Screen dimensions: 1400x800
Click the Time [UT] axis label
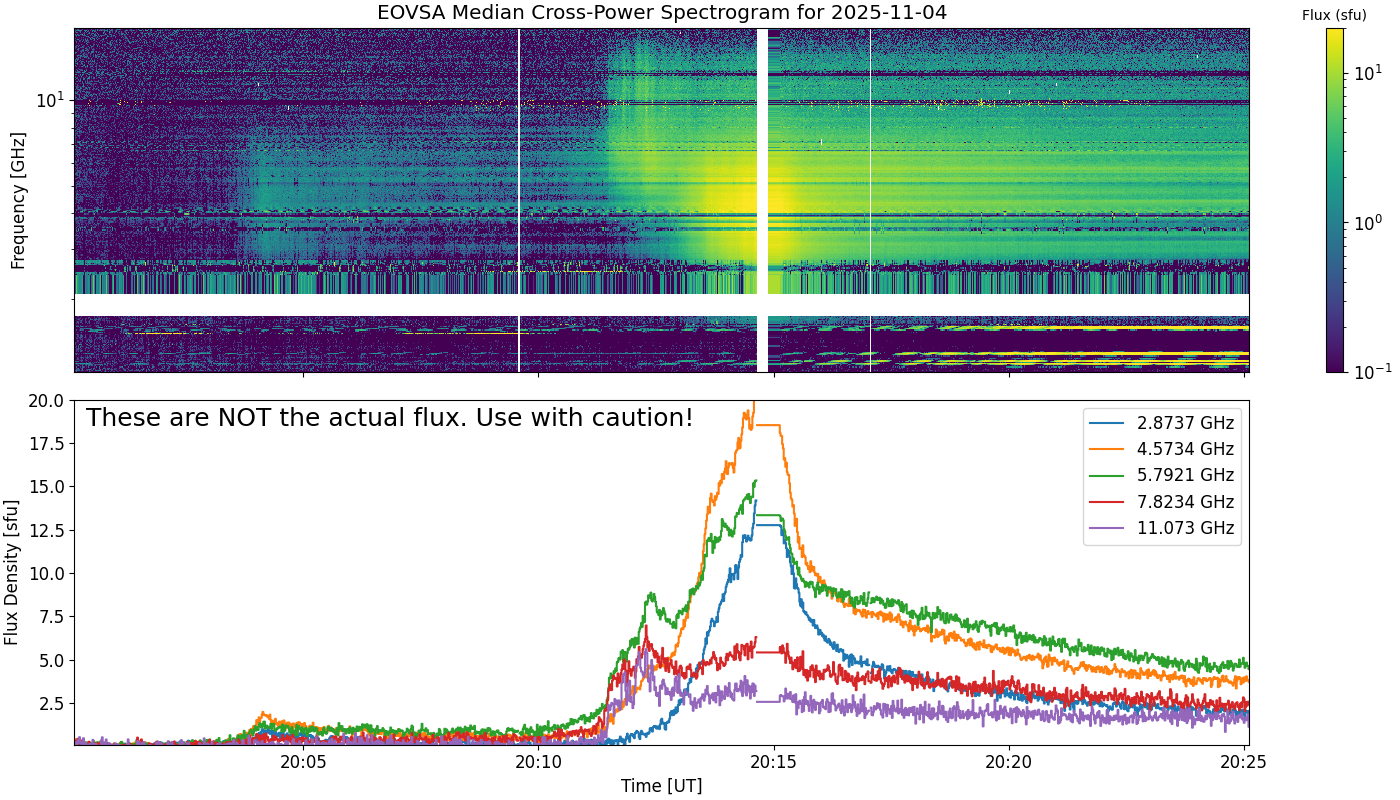(661, 785)
